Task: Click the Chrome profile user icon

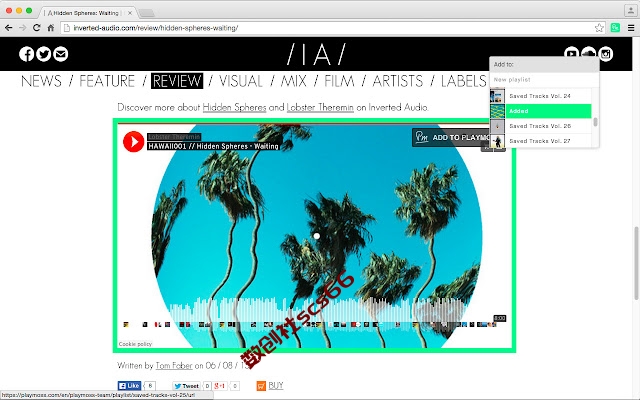Action: [x=631, y=10]
